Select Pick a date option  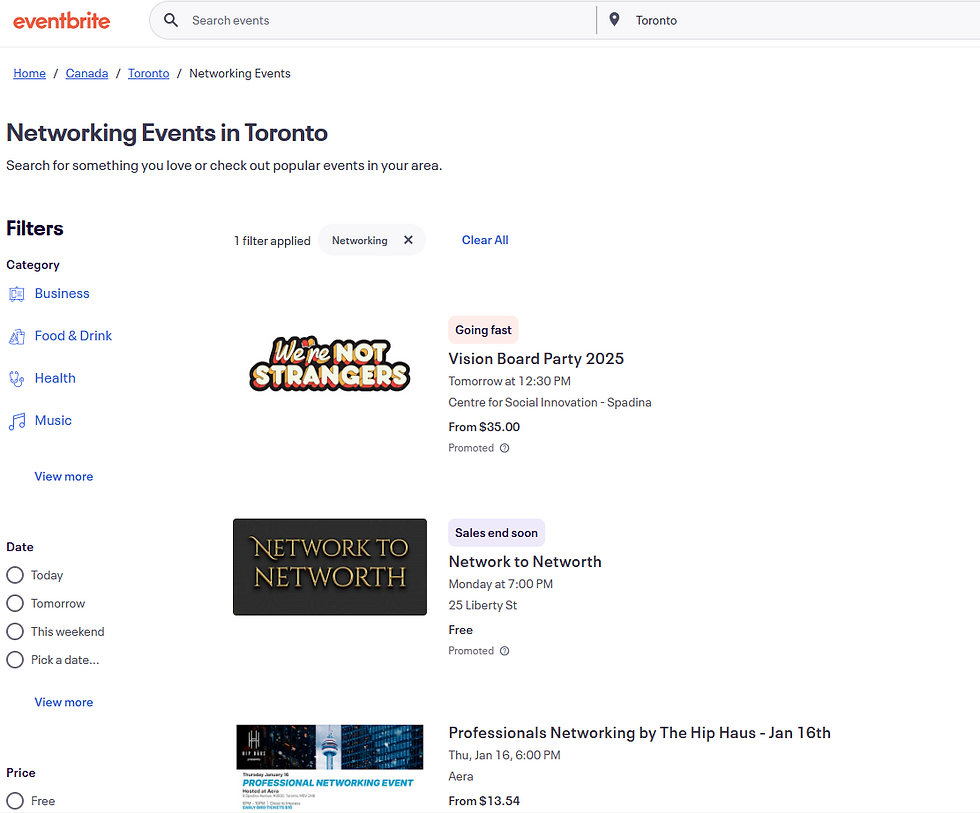[x=15, y=659]
